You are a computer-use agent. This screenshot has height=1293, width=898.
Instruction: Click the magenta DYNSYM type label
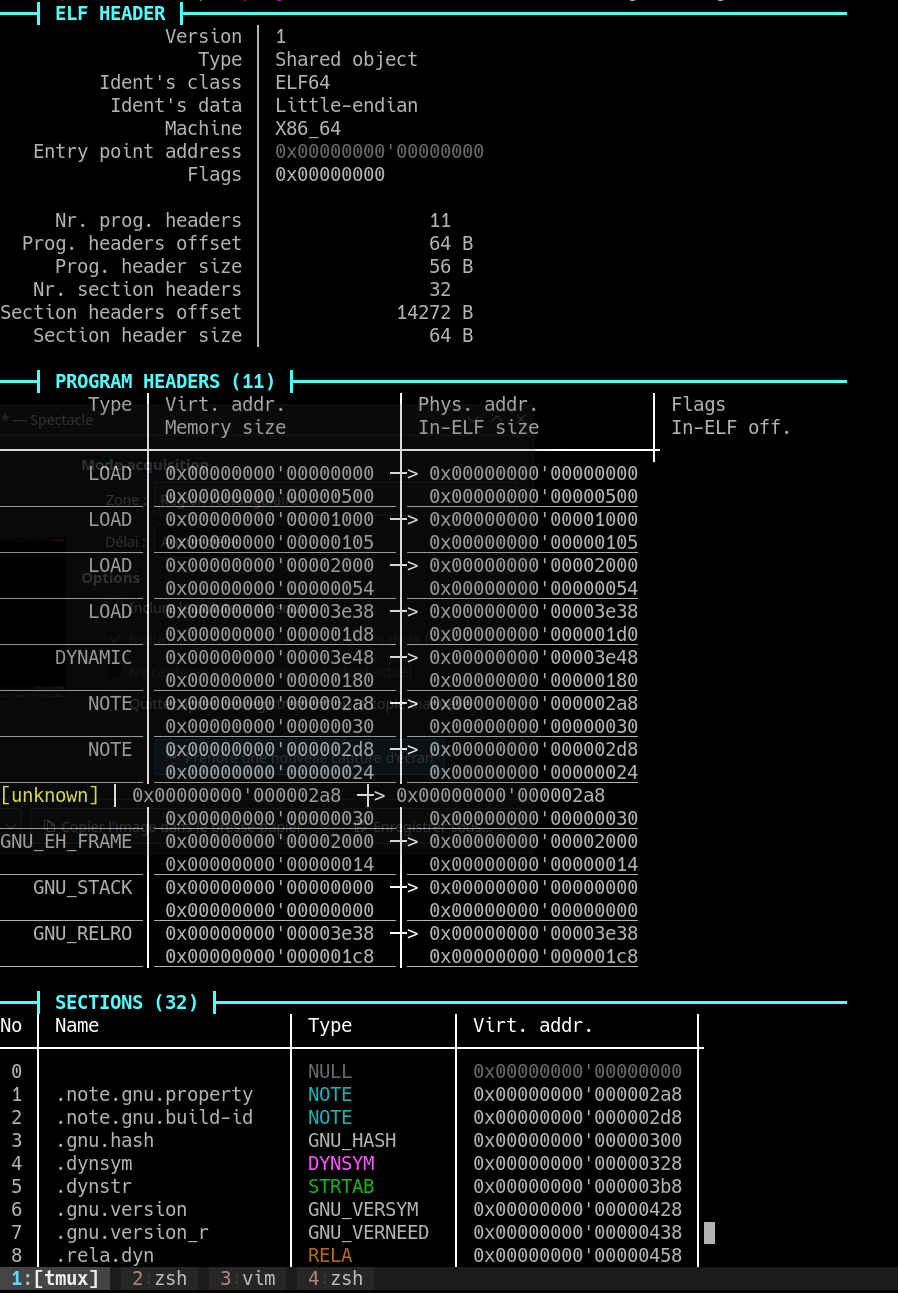341,1163
